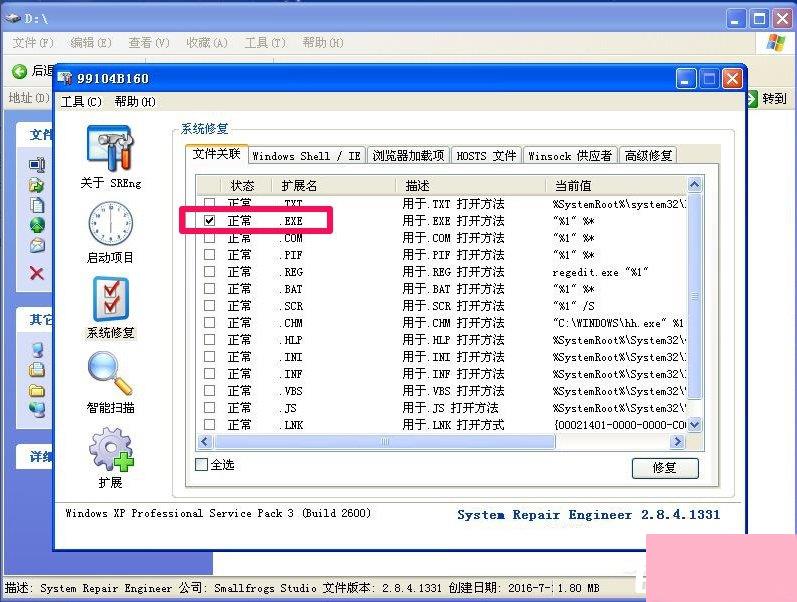
Task: Click the copy file icon in D:\ sidebar
Action: [x=37, y=205]
